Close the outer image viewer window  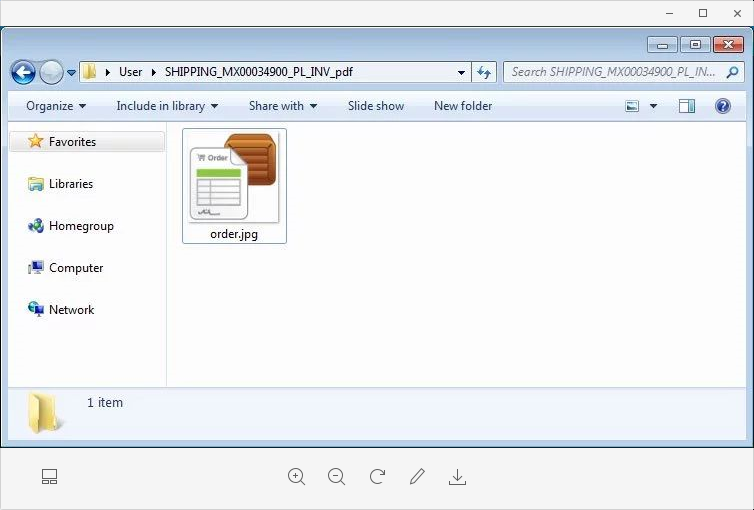point(737,13)
